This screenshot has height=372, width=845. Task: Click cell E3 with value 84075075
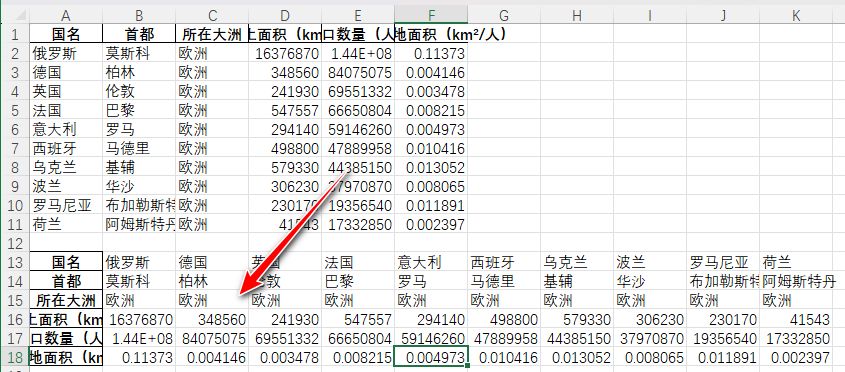[x=358, y=72]
